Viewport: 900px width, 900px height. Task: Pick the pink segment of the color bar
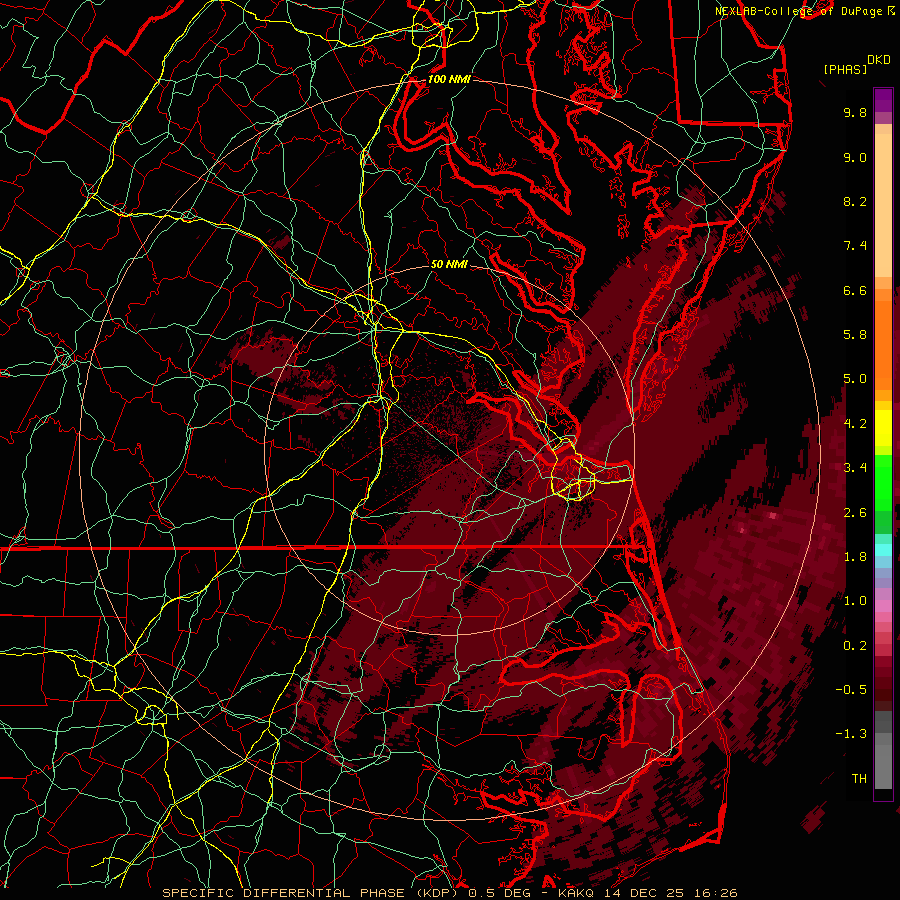[883, 606]
